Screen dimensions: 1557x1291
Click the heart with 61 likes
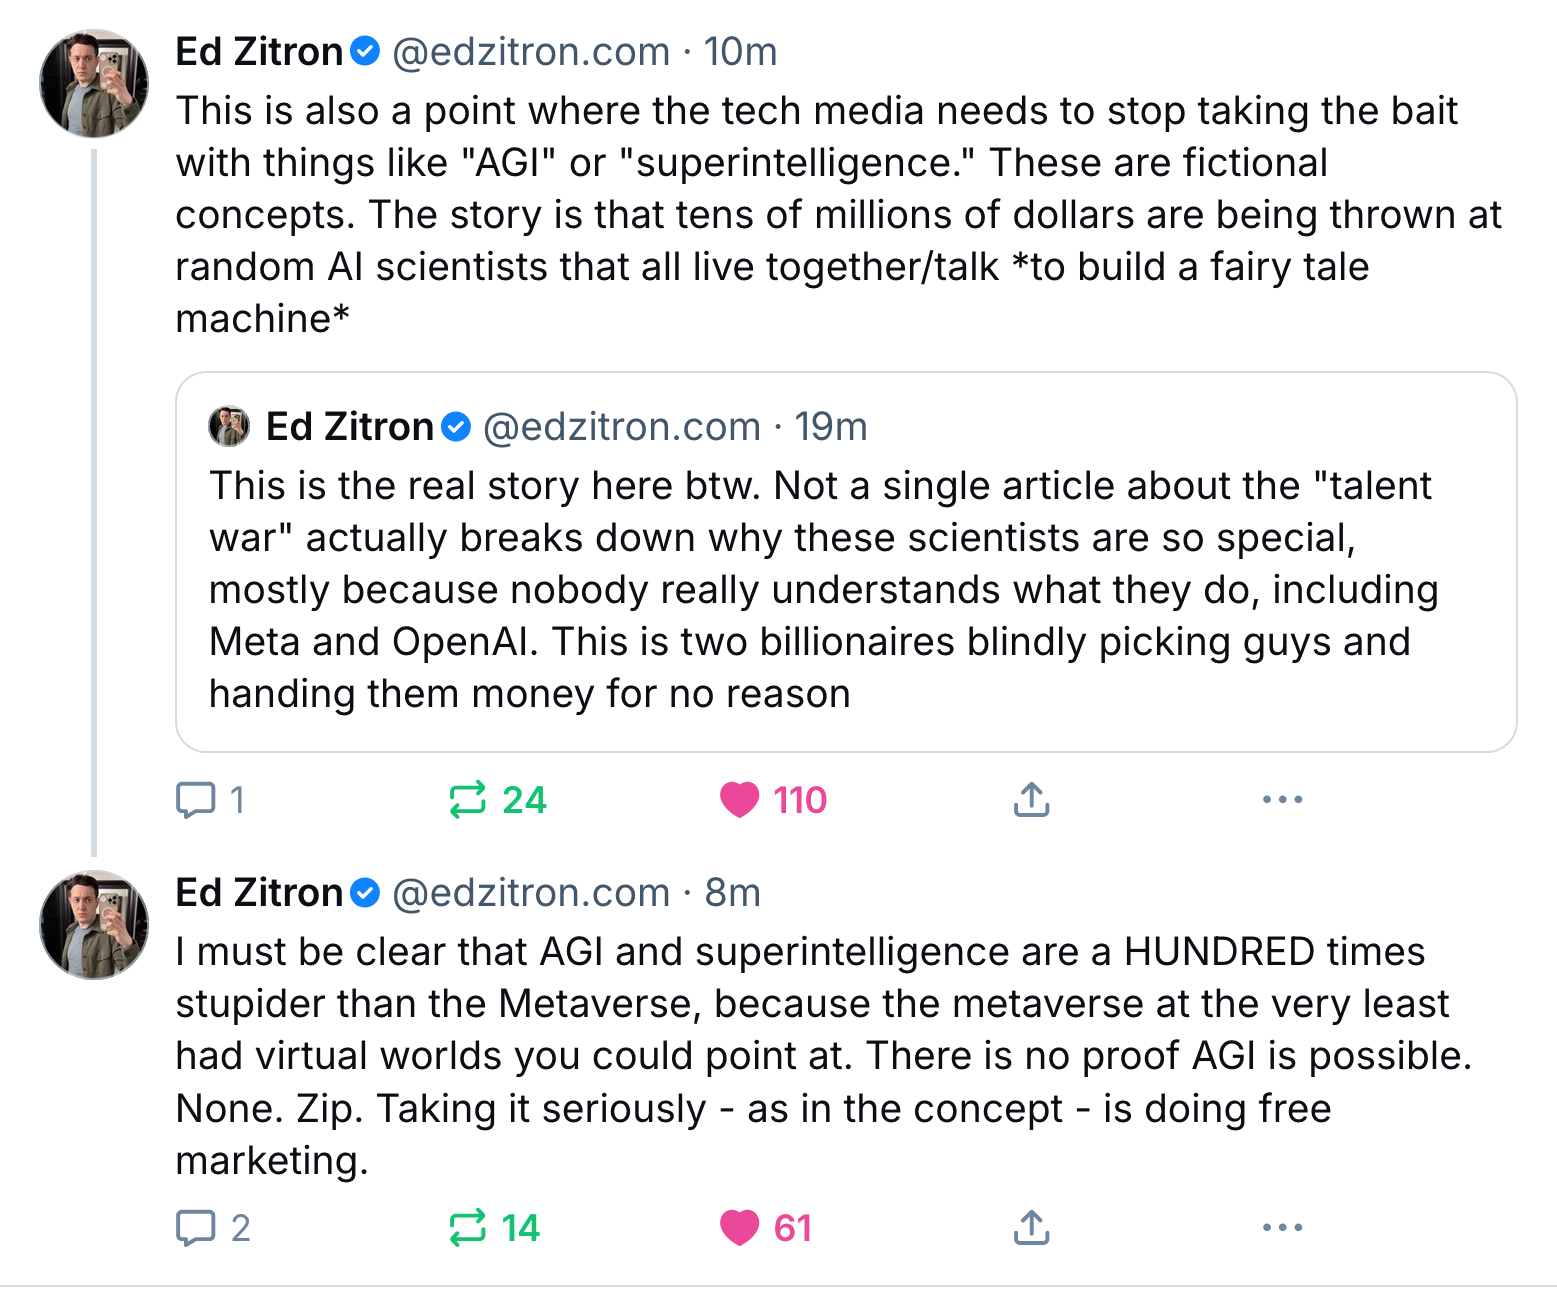point(766,1228)
